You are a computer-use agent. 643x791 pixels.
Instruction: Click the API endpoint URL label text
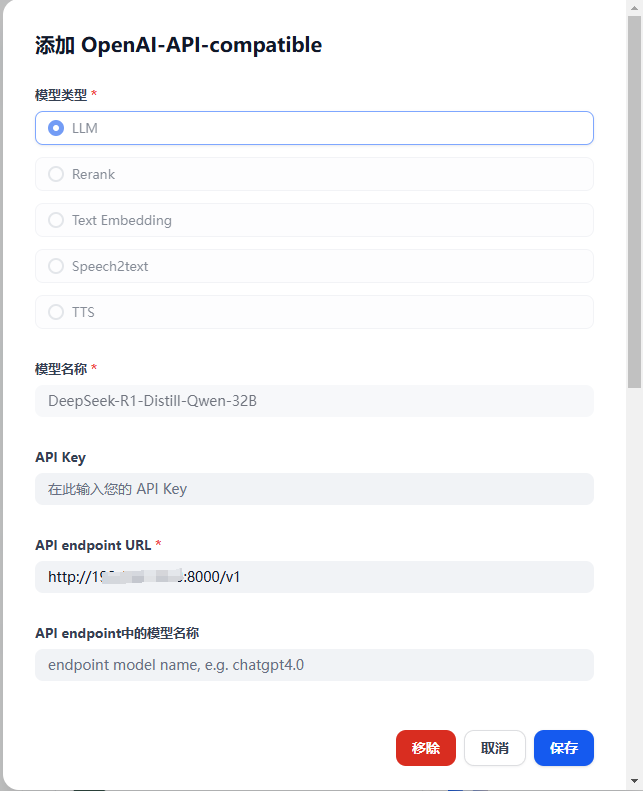pos(93,545)
